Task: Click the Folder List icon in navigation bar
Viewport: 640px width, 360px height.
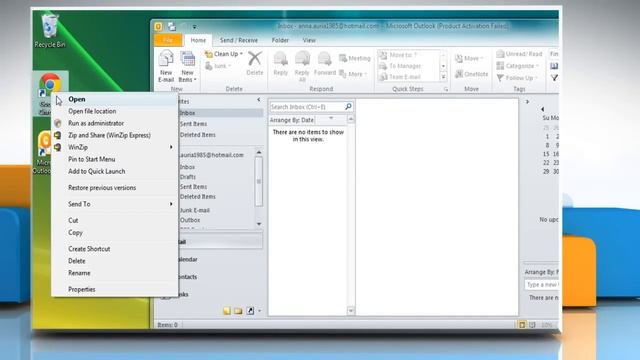Action: tap(238, 311)
